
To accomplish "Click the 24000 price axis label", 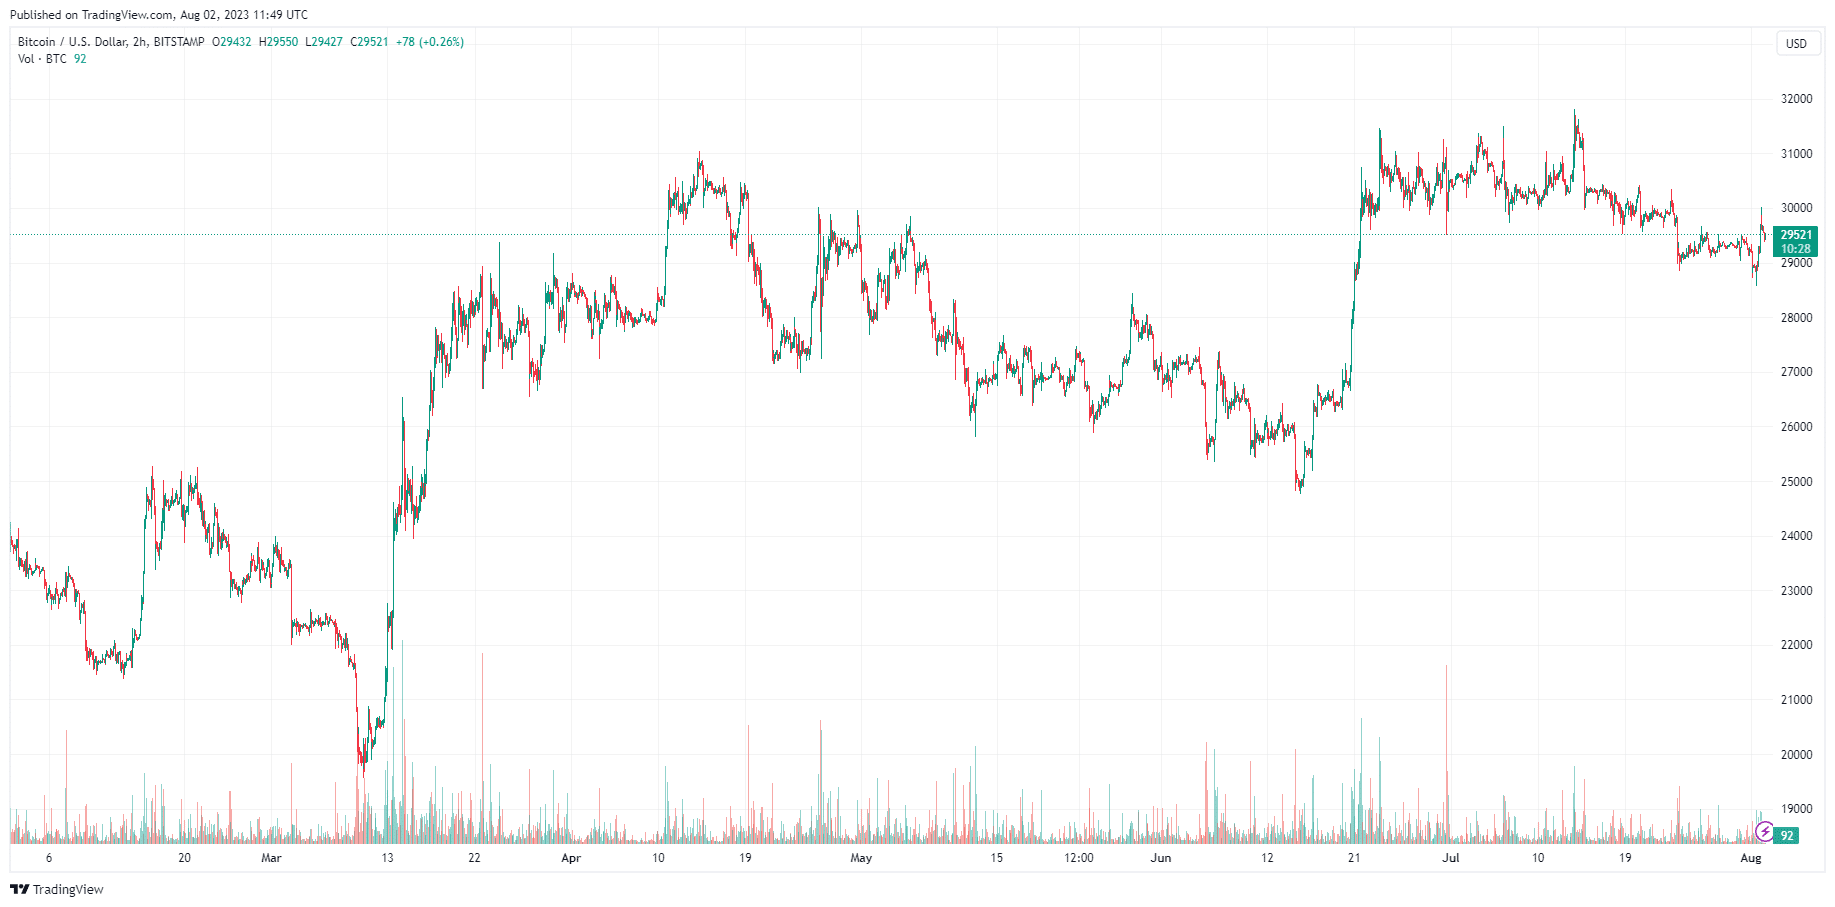I will click(1796, 536).
